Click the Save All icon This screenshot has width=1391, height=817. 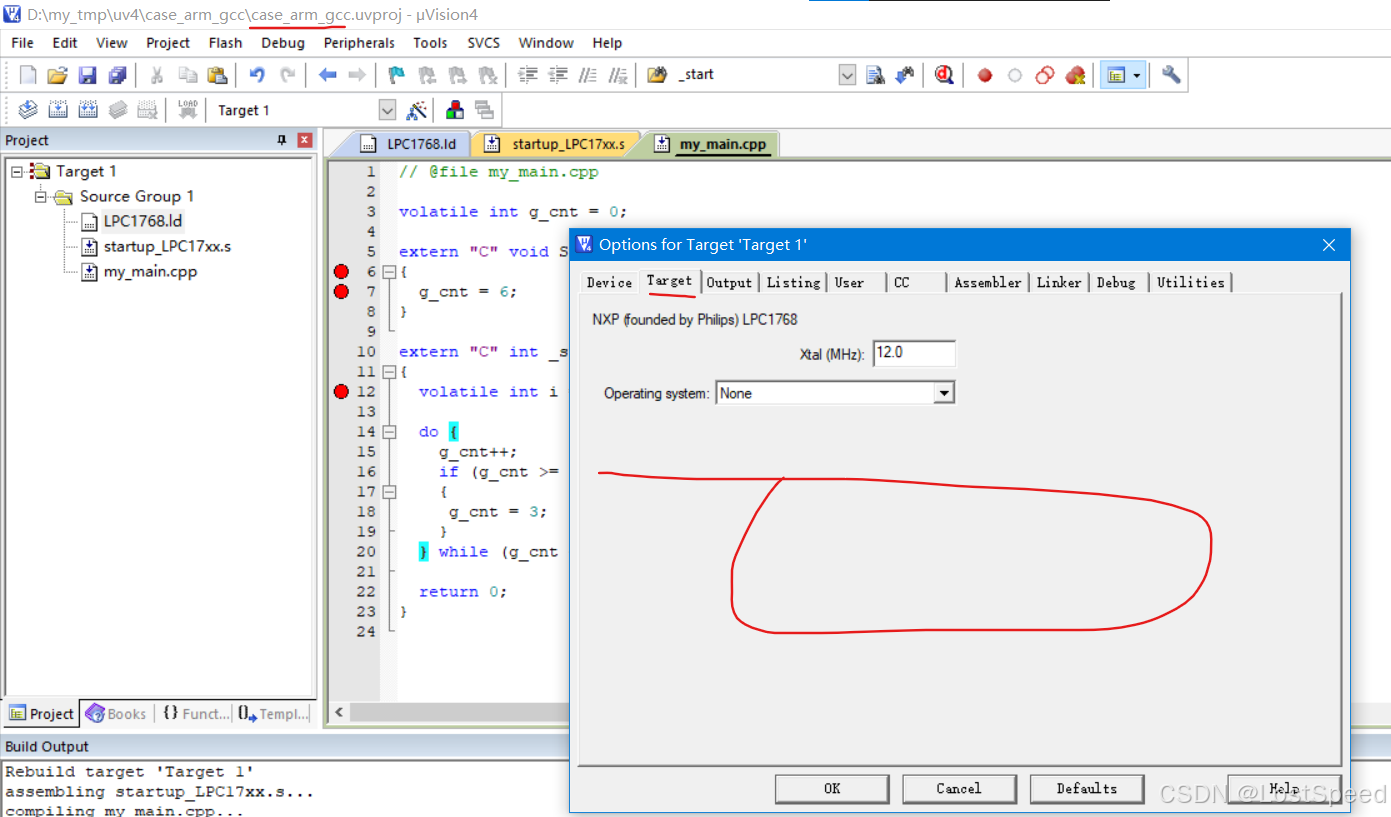[117, 75]
